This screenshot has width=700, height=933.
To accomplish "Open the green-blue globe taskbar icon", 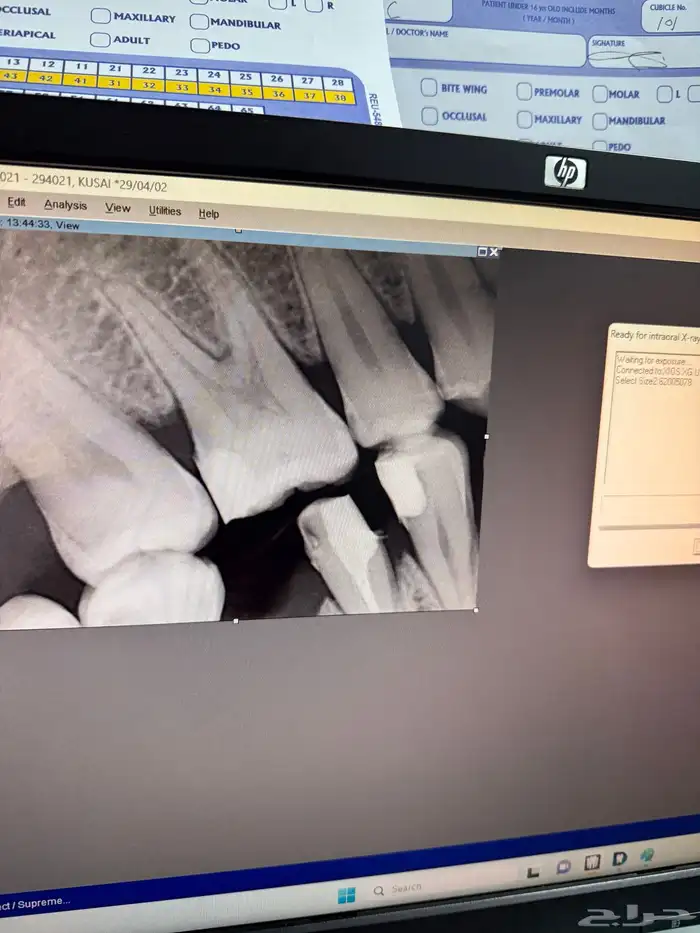I will pos(648,855).
